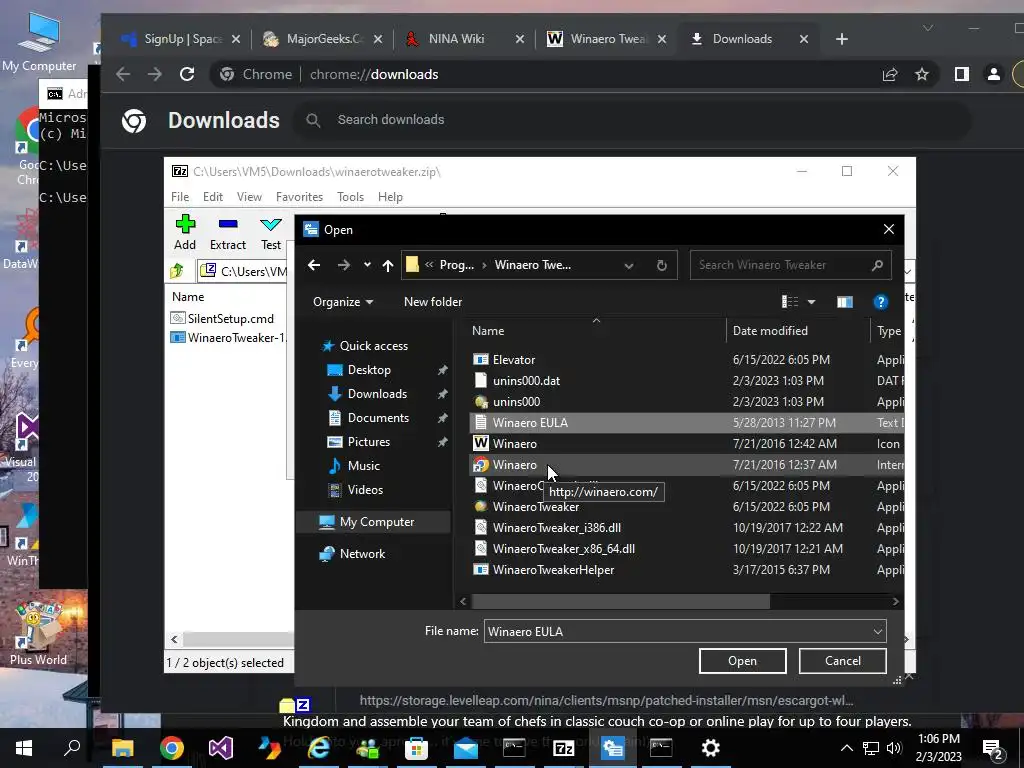Expand the File name dropdown arrow
Screen dimensions: 1024x768
coord(878,632)
